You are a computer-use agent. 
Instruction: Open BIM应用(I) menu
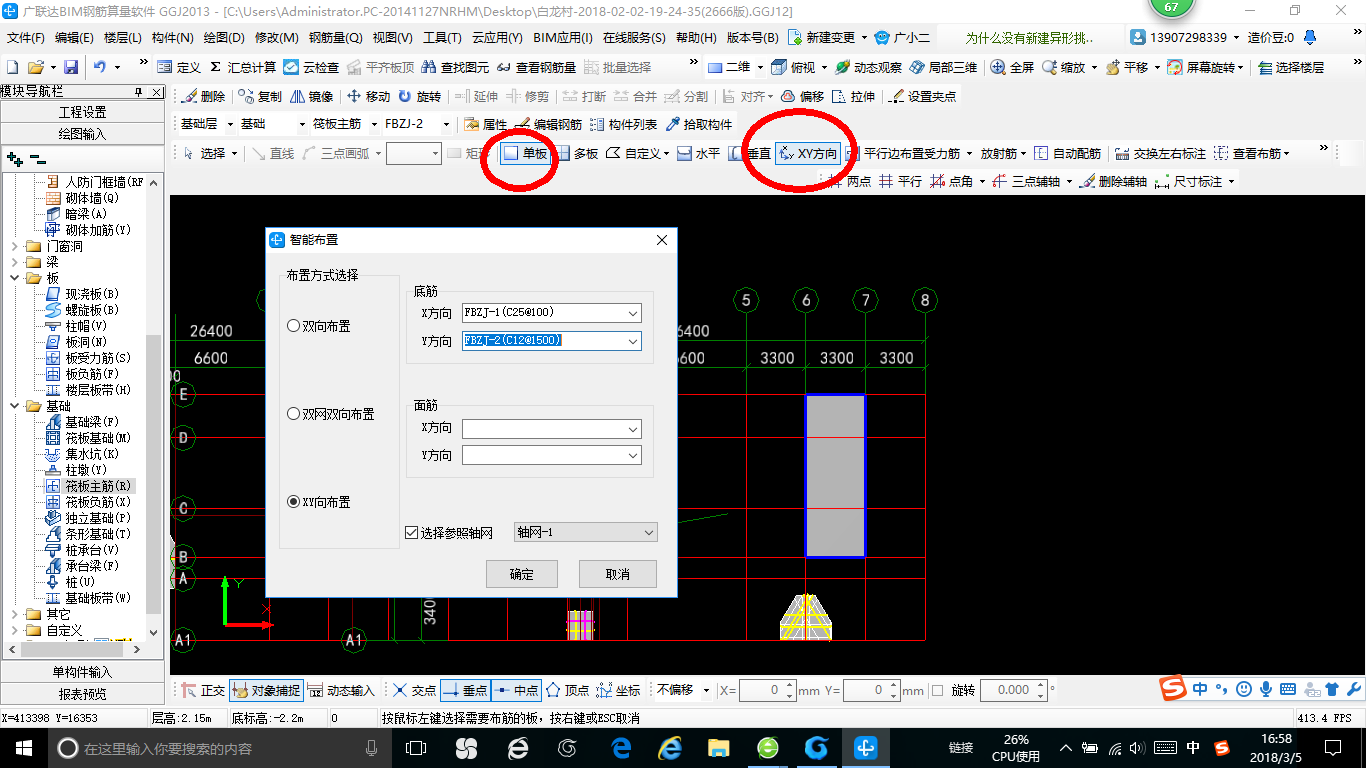pyautogui.click(x=563, y=38)
